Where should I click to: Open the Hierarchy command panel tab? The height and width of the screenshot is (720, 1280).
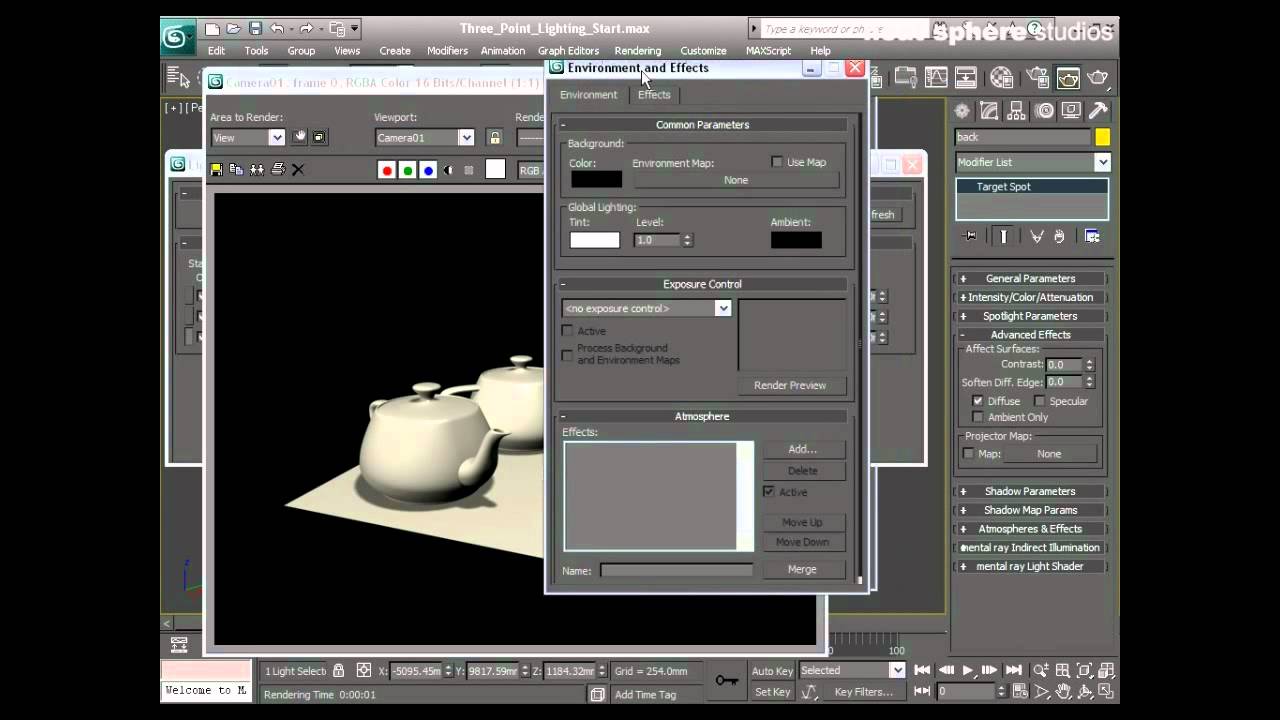coord(1016,111)
